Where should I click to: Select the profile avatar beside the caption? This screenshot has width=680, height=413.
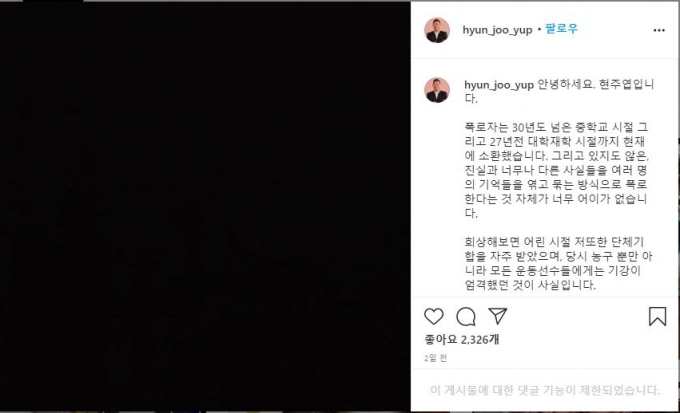437,90
